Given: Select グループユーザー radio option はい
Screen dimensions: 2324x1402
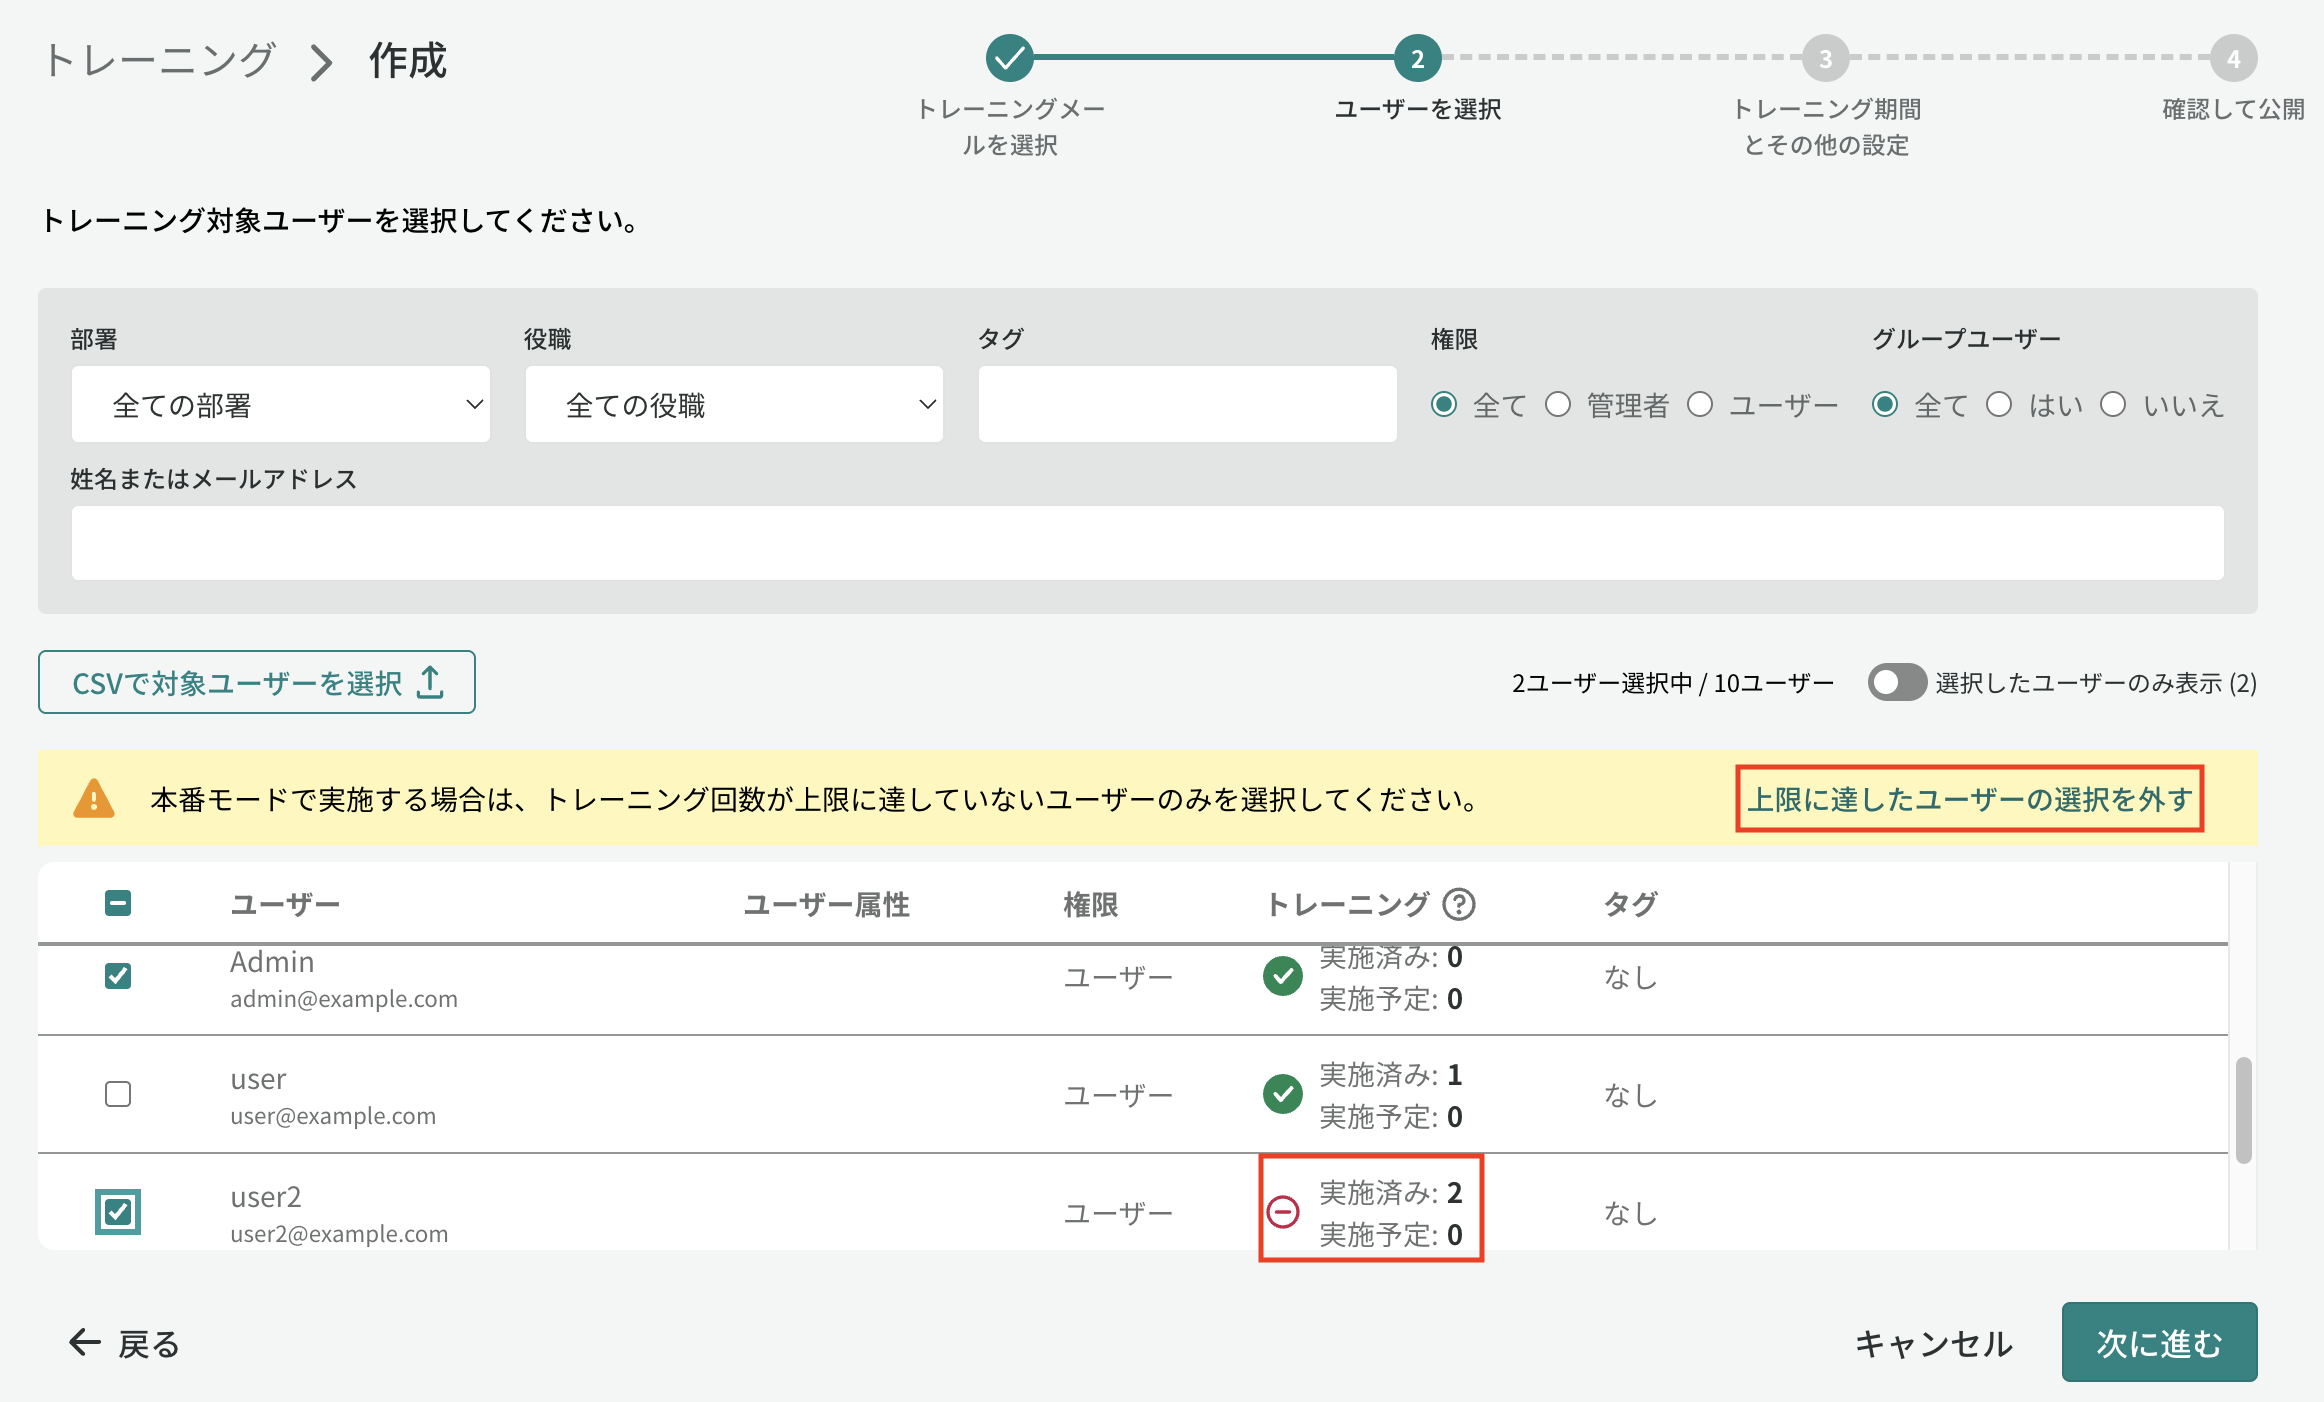Looking at the screenshot, I should (x=1999, y=404).
